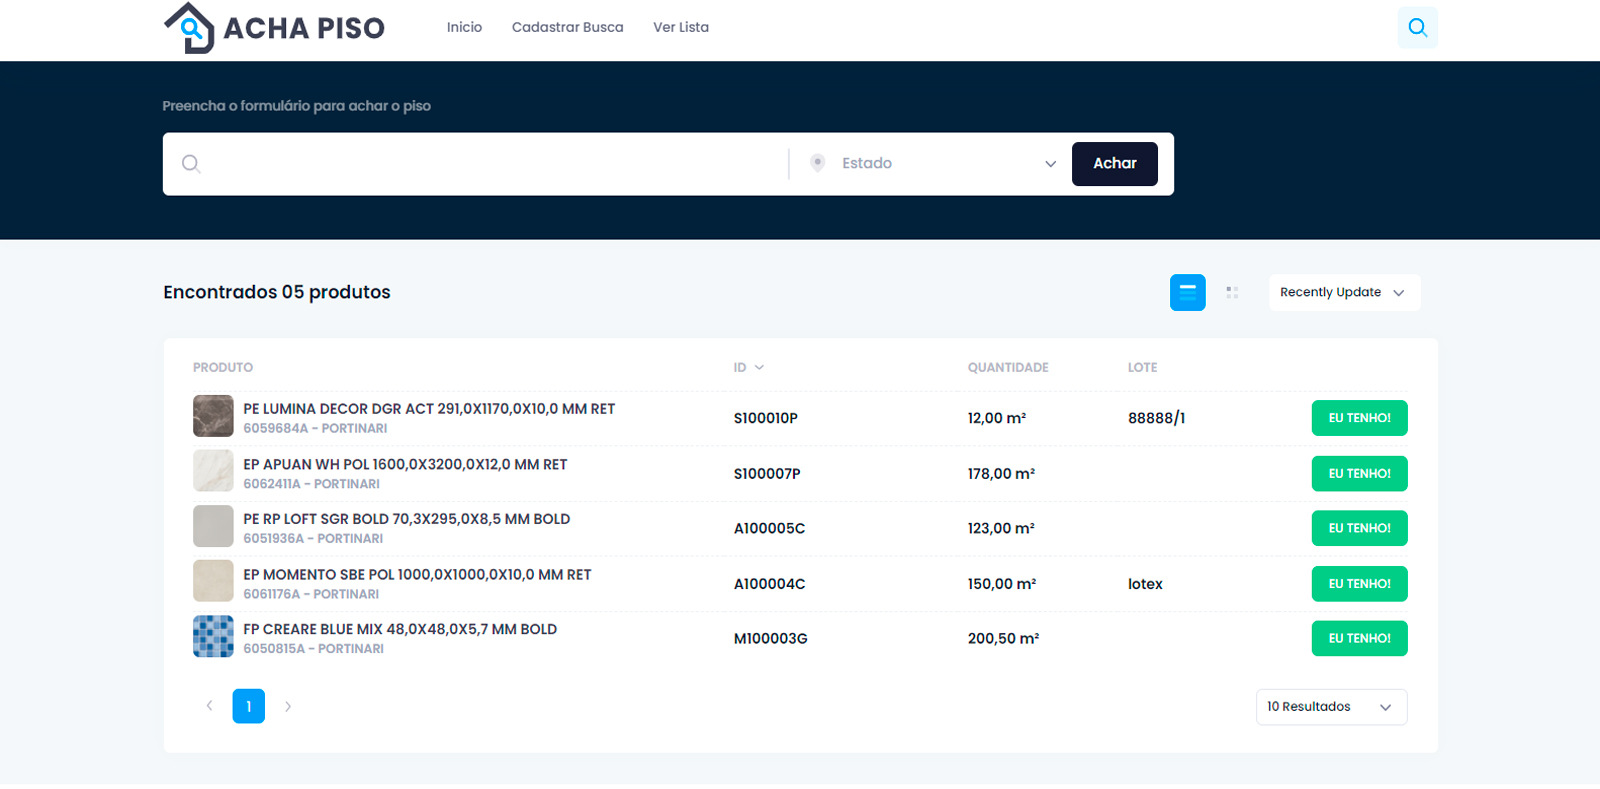Click code 6061176A - PORTINARI
This screenshot has width=1600, height=789.
tap(311, 593)
